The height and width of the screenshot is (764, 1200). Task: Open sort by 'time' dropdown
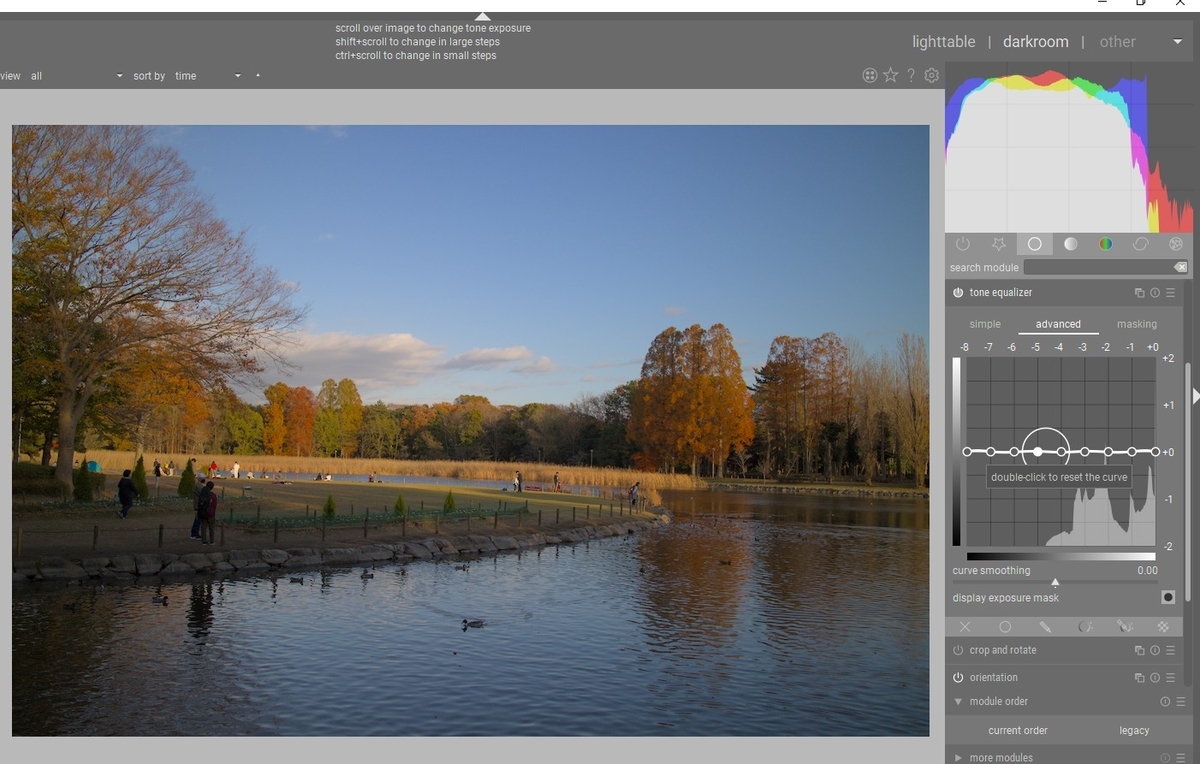click(x=208, y=76)
